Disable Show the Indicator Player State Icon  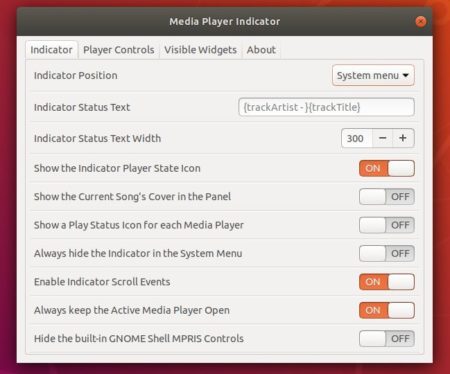(x=387, y=168)
